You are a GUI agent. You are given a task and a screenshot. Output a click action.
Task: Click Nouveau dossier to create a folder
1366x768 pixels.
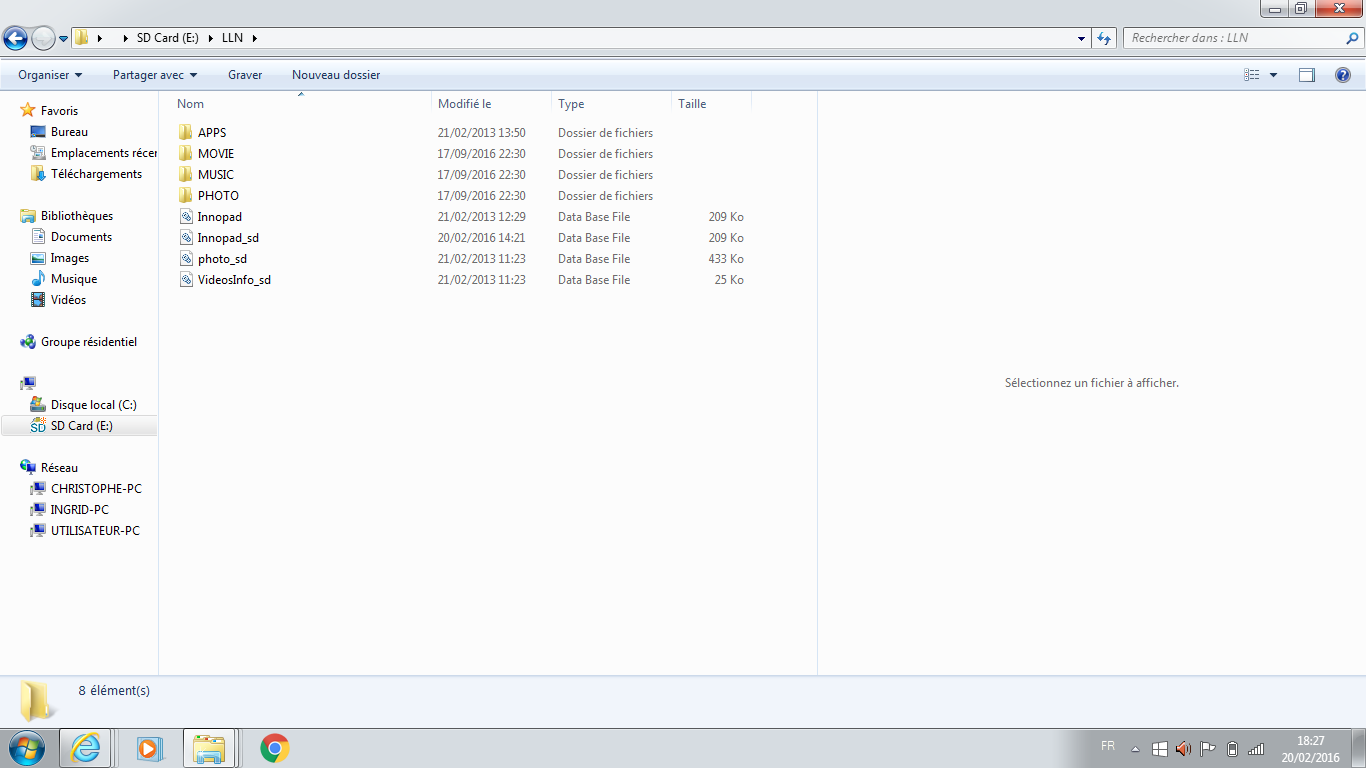coord(336,75)
